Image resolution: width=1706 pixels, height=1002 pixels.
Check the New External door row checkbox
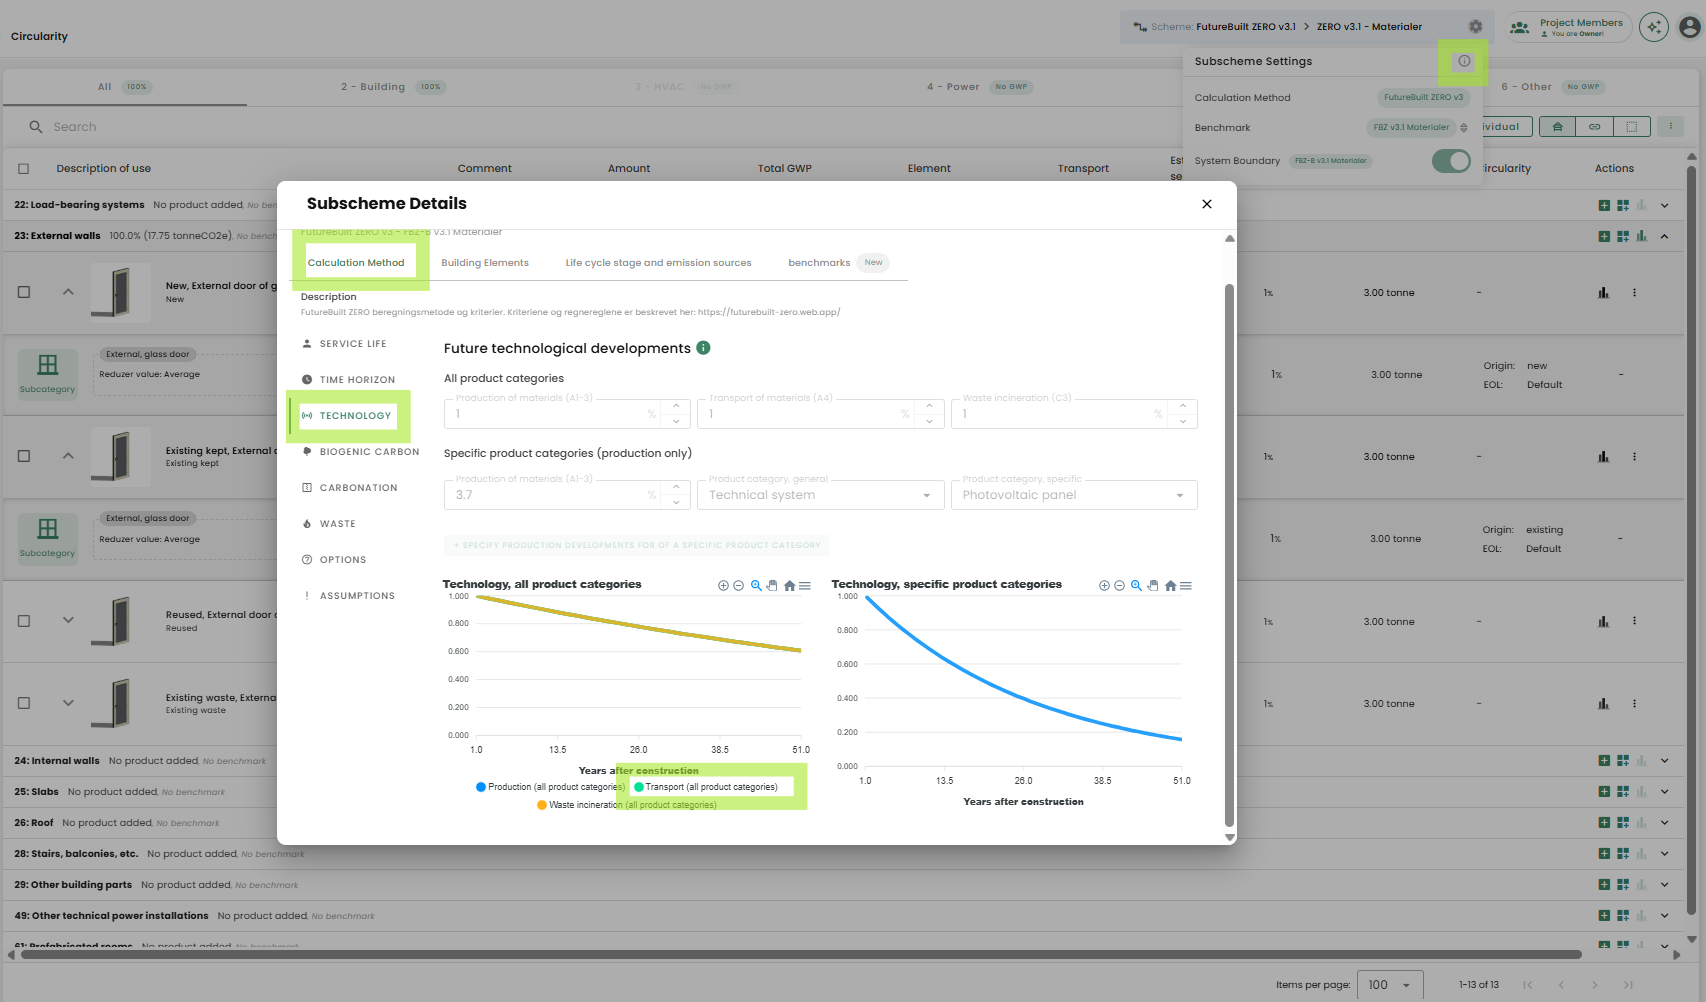pyautogui.click(x=24, y=293)
